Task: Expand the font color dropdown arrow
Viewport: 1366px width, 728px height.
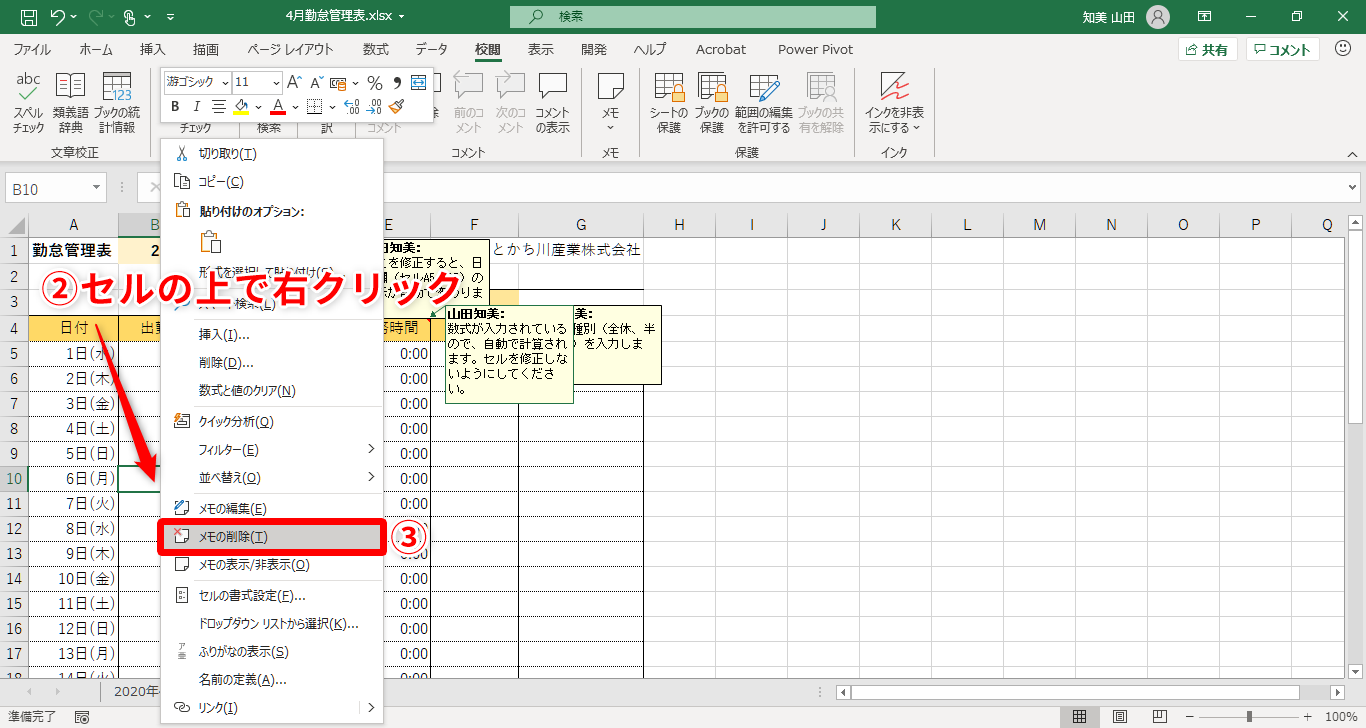Action: pos(296,107)
